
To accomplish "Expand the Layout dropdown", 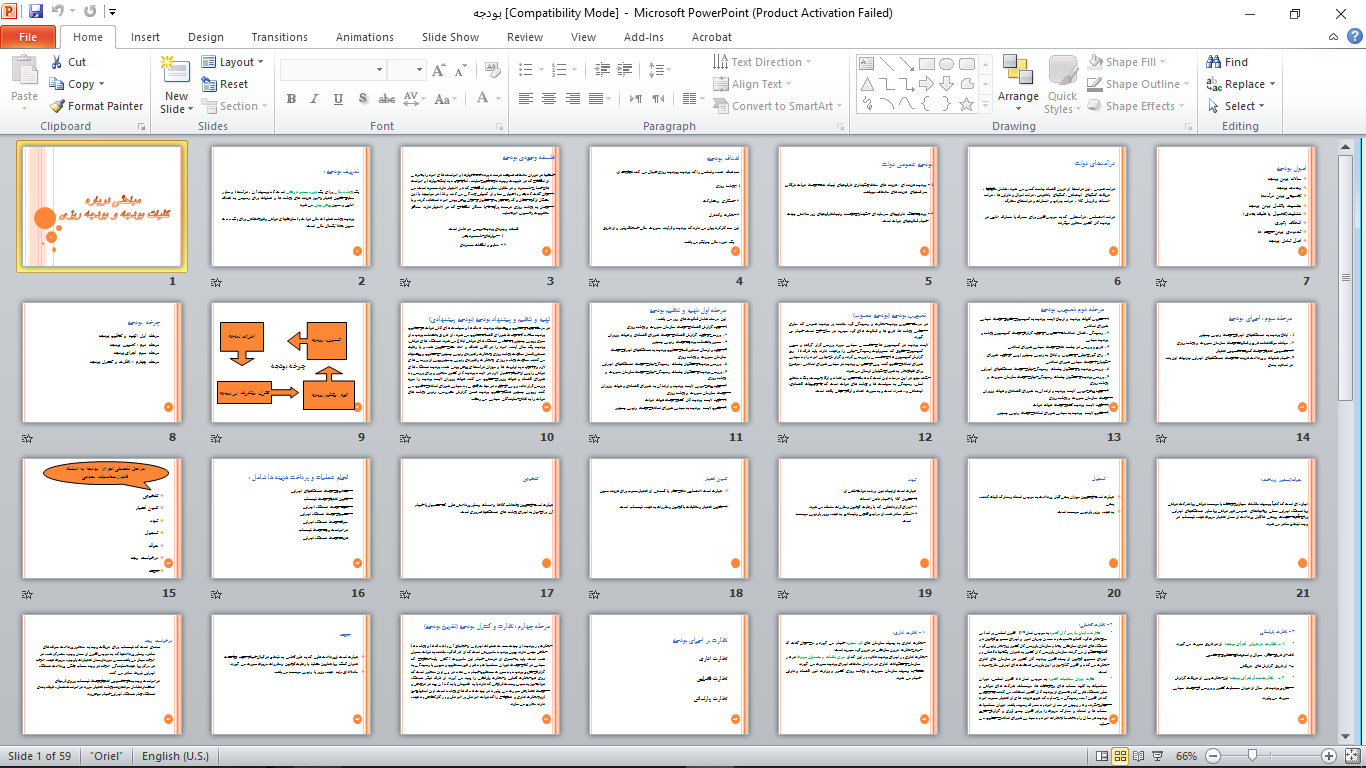I will 232,62.
